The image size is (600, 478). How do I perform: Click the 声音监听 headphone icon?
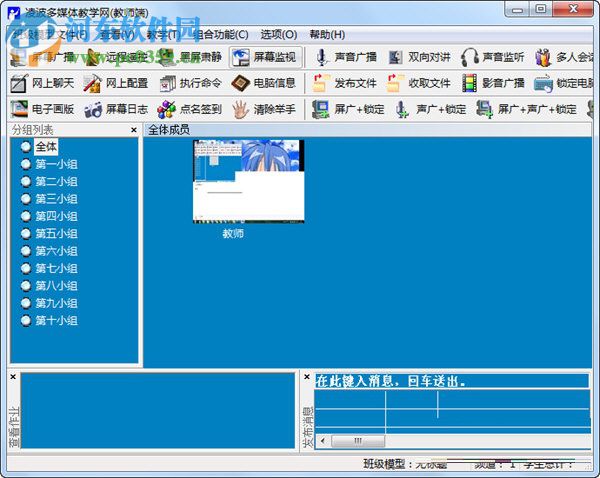[470, 57]
